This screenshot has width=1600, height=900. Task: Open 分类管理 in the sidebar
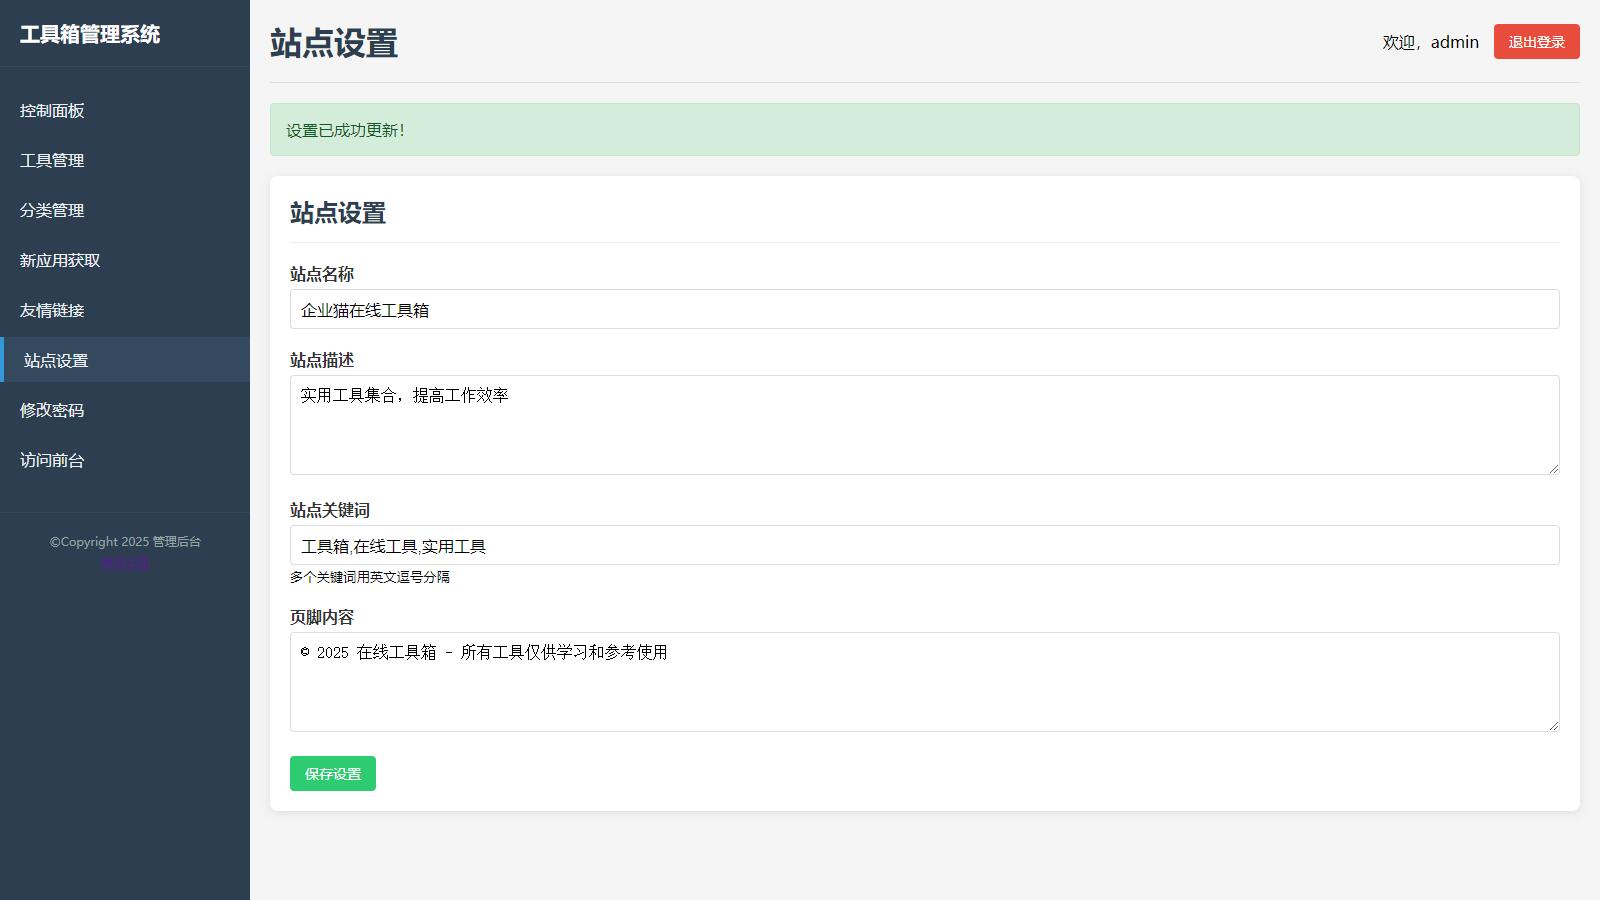click(50, 210)
